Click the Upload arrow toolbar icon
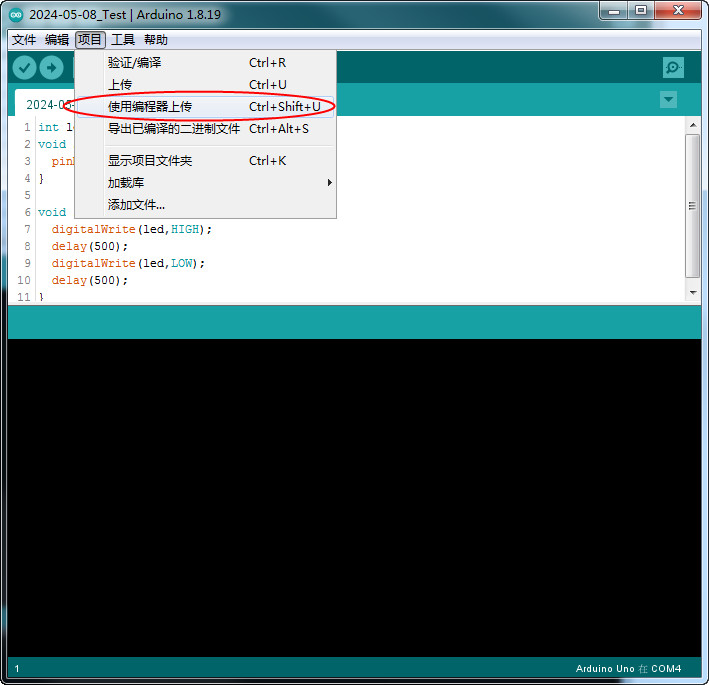The width and height of the screenshot is (709, 685). point(52,68)
